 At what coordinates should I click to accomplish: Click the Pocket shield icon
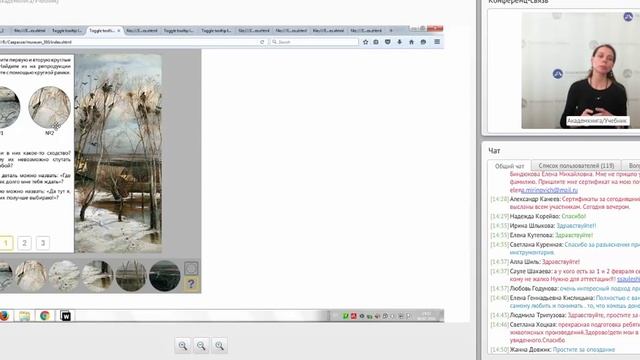click(x=388, y=42)
